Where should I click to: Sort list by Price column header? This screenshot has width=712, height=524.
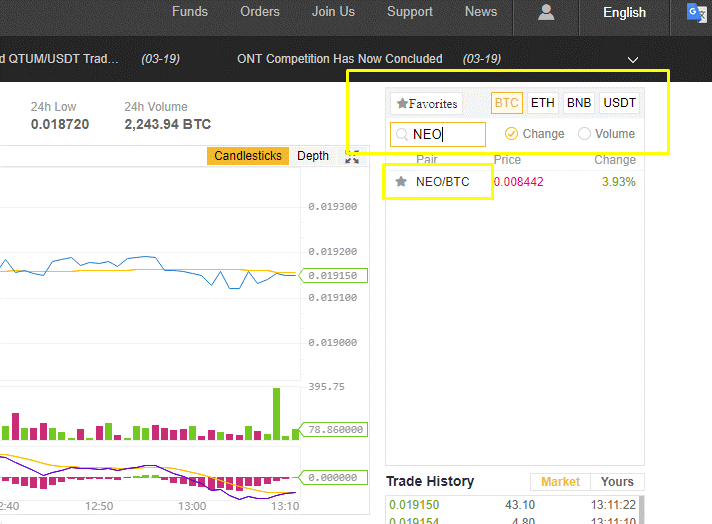[507, 160]
